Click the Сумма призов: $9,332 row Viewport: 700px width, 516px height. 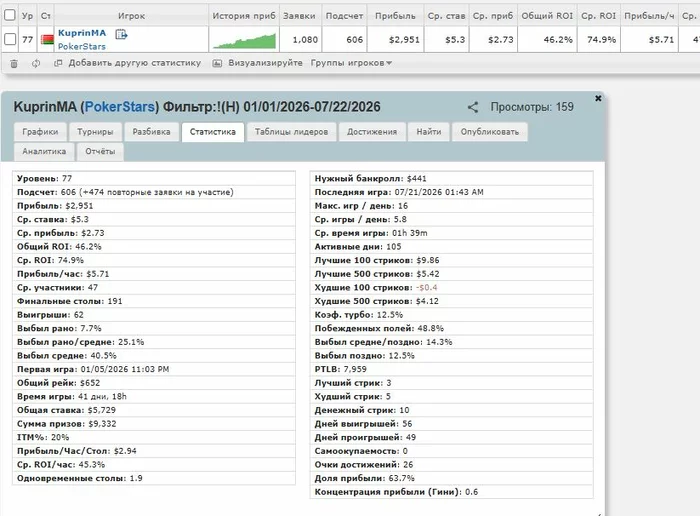(154, 424)
